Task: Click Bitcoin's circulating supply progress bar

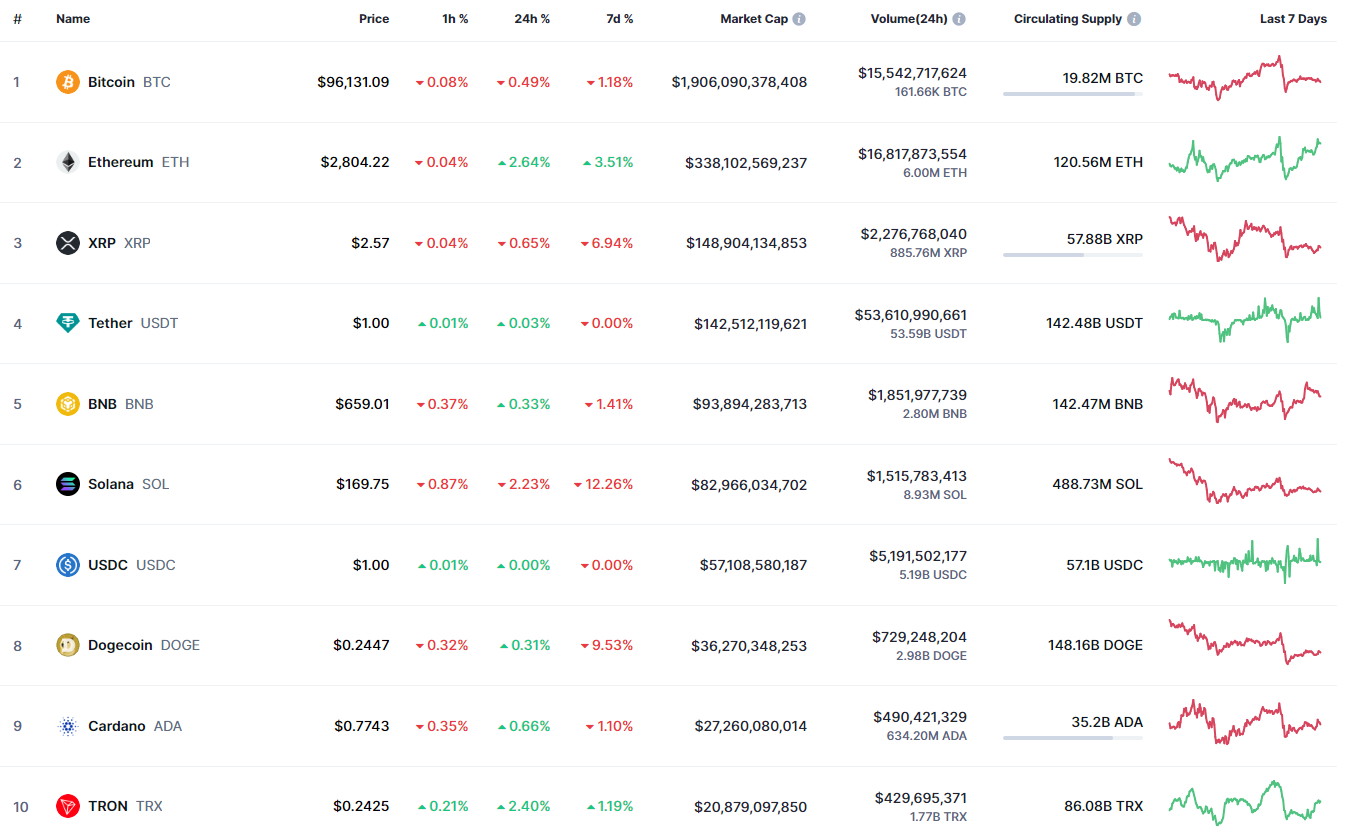Action: [1072, 94]
